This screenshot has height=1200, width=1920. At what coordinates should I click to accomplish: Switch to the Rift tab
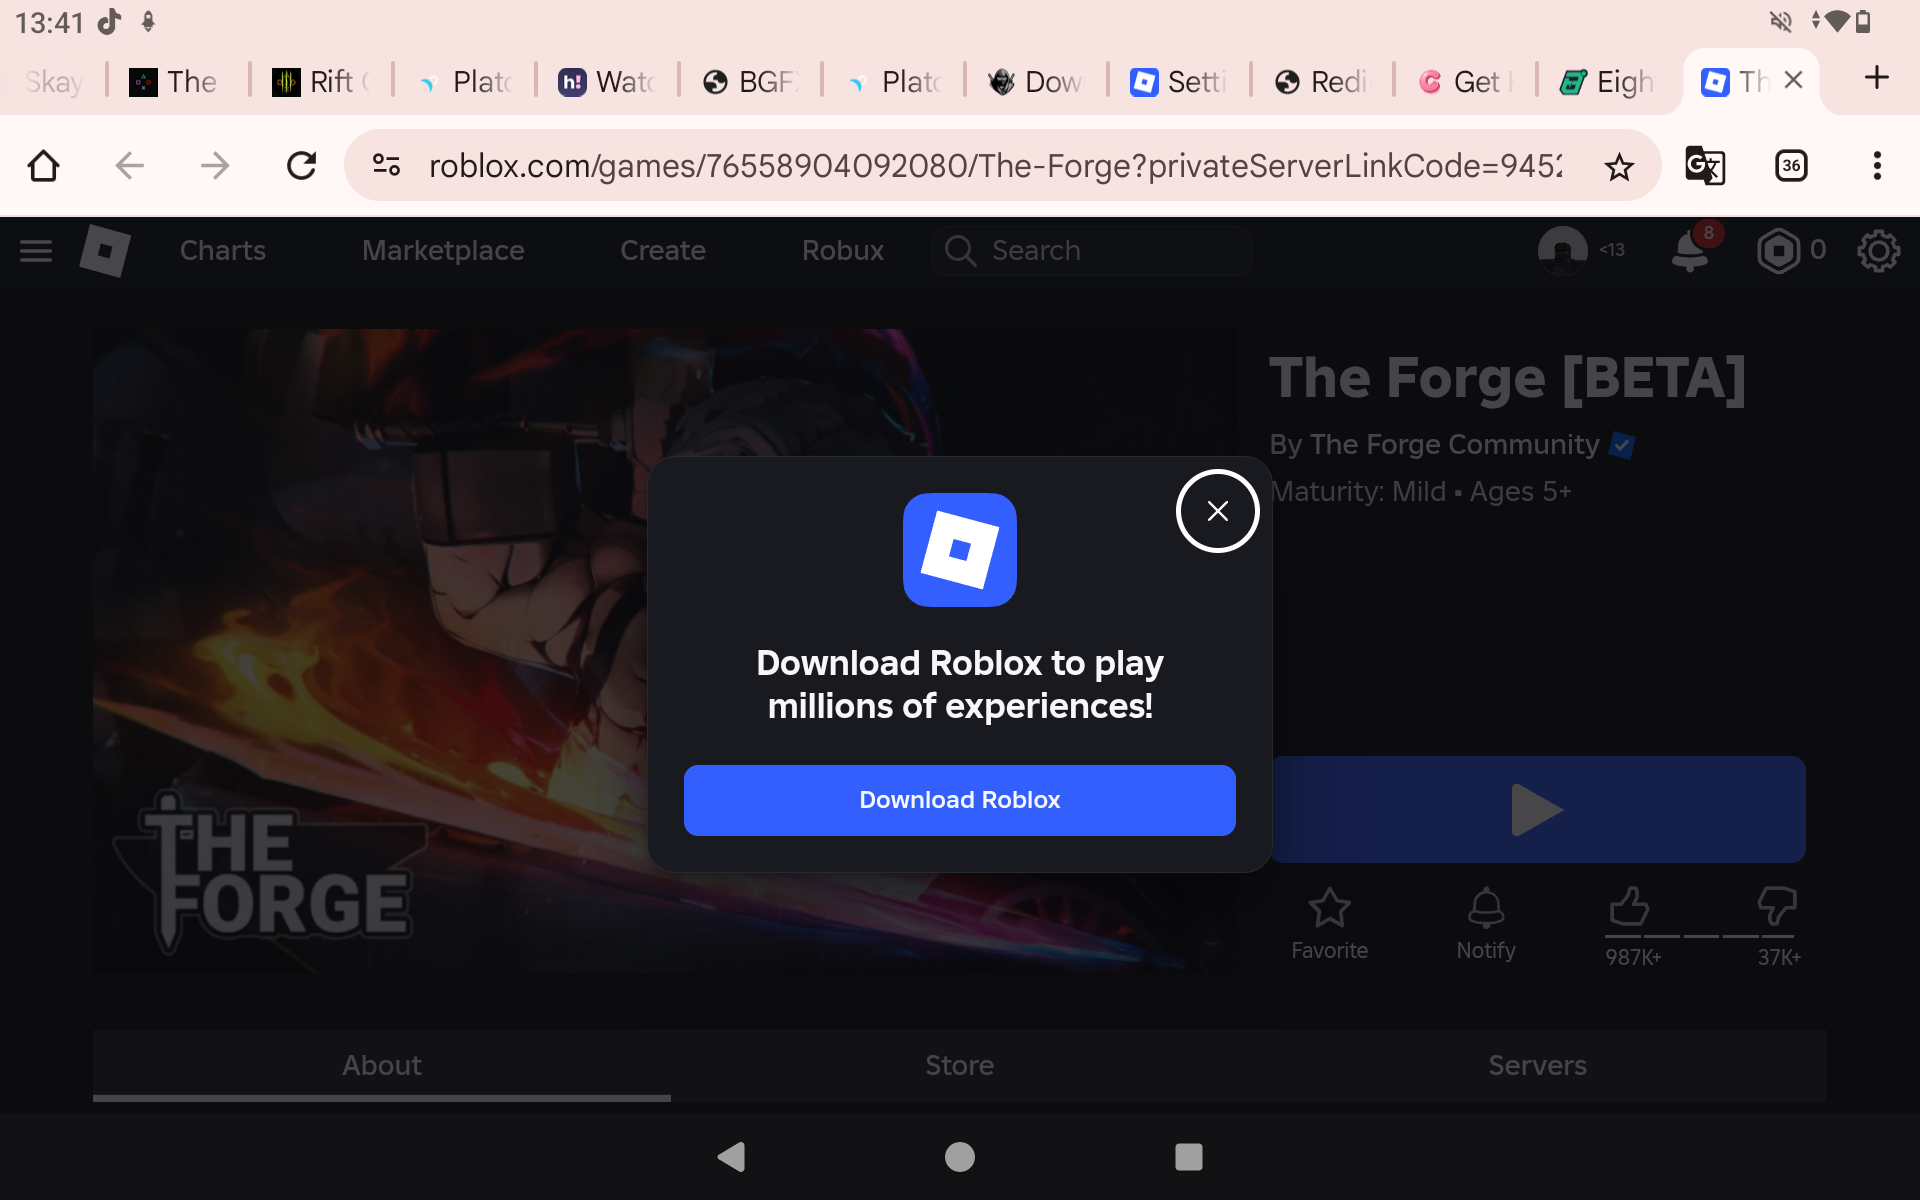(x=321, y=81)
